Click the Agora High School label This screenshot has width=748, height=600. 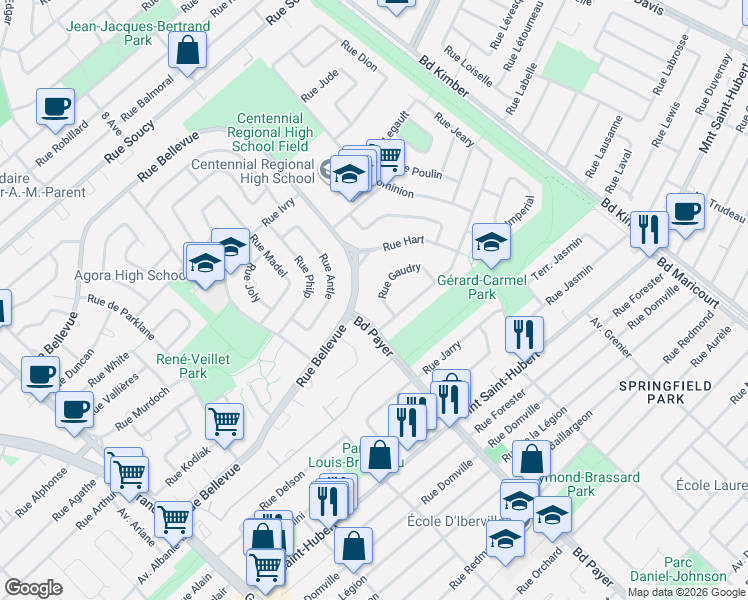(x=130, y=275)
